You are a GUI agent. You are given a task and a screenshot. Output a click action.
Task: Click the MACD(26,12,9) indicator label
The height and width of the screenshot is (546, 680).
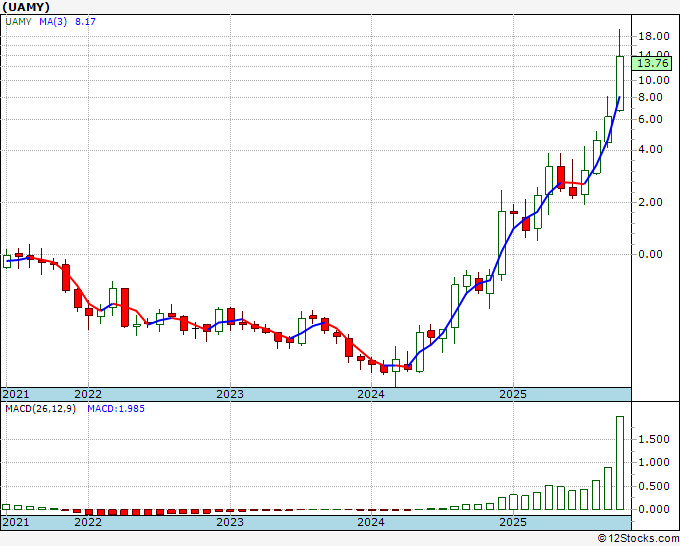[x=40, y=409]
